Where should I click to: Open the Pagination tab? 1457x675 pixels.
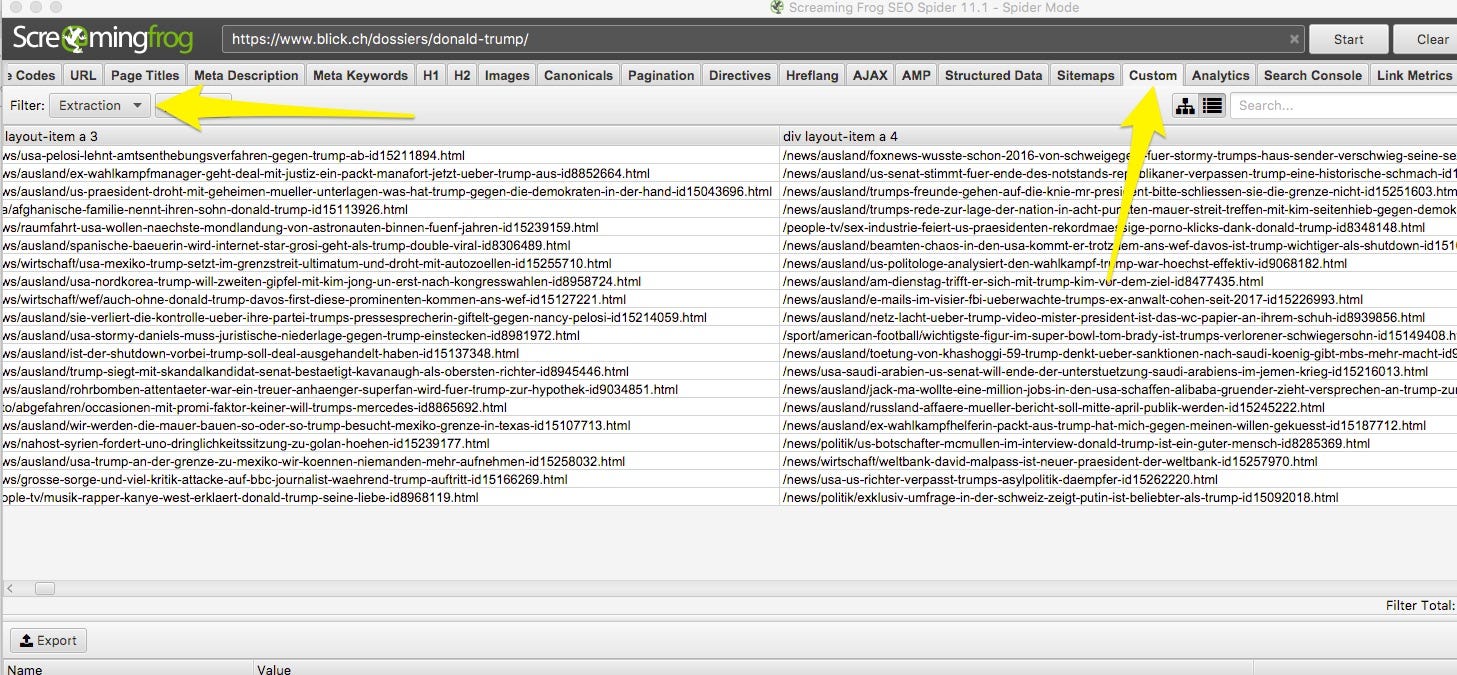point(661,75)
